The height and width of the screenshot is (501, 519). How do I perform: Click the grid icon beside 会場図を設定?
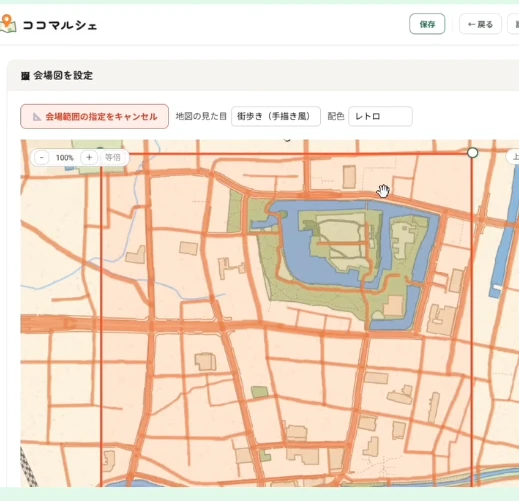coord(25,76)
